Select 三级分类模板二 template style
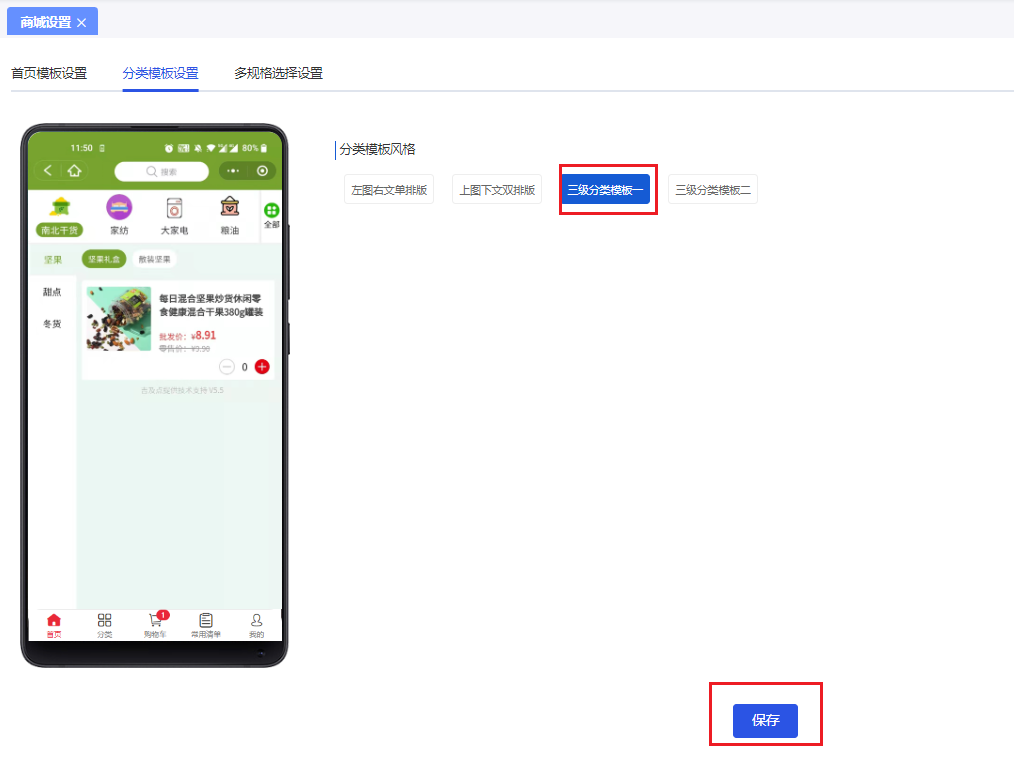This screenshot has width=1014, height=765. click(x=712, y=188)
